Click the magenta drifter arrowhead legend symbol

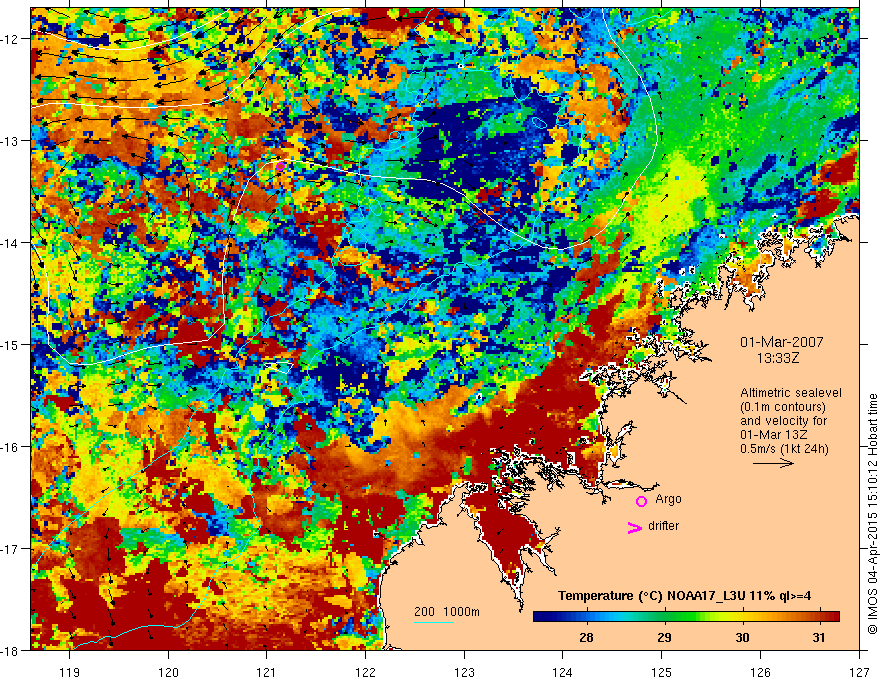click(635, 527)
